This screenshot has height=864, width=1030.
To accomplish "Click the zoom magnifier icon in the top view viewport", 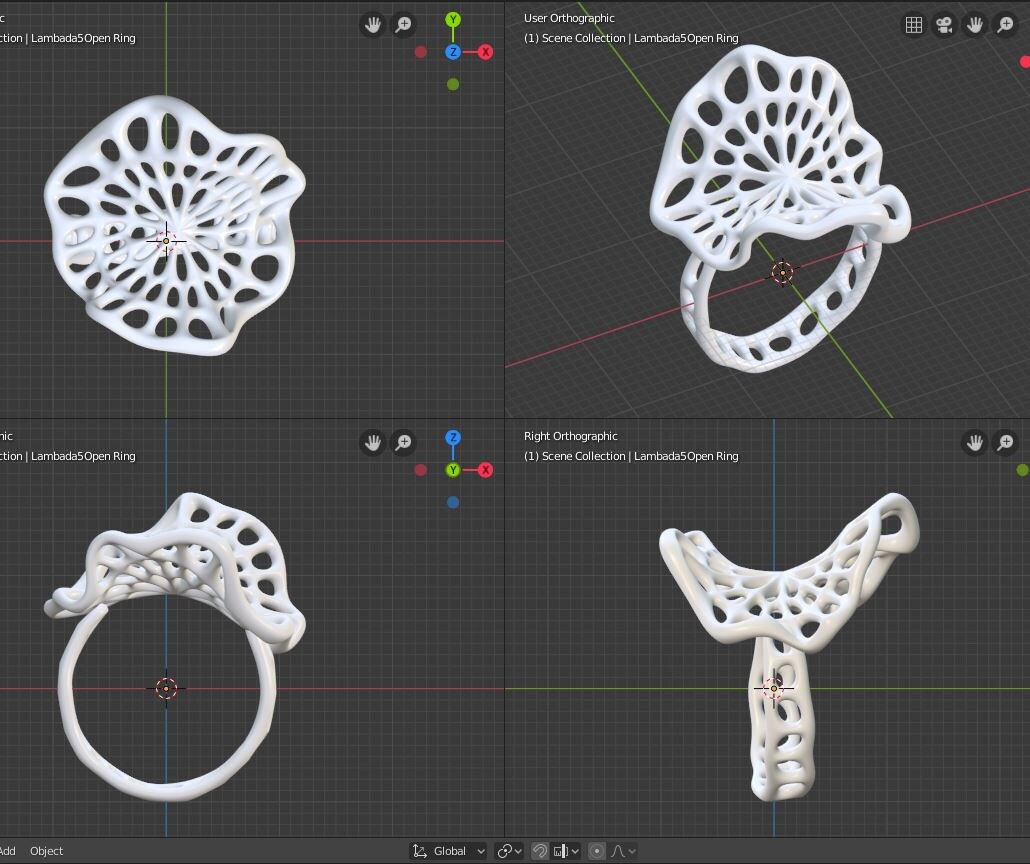I will 403,25.
